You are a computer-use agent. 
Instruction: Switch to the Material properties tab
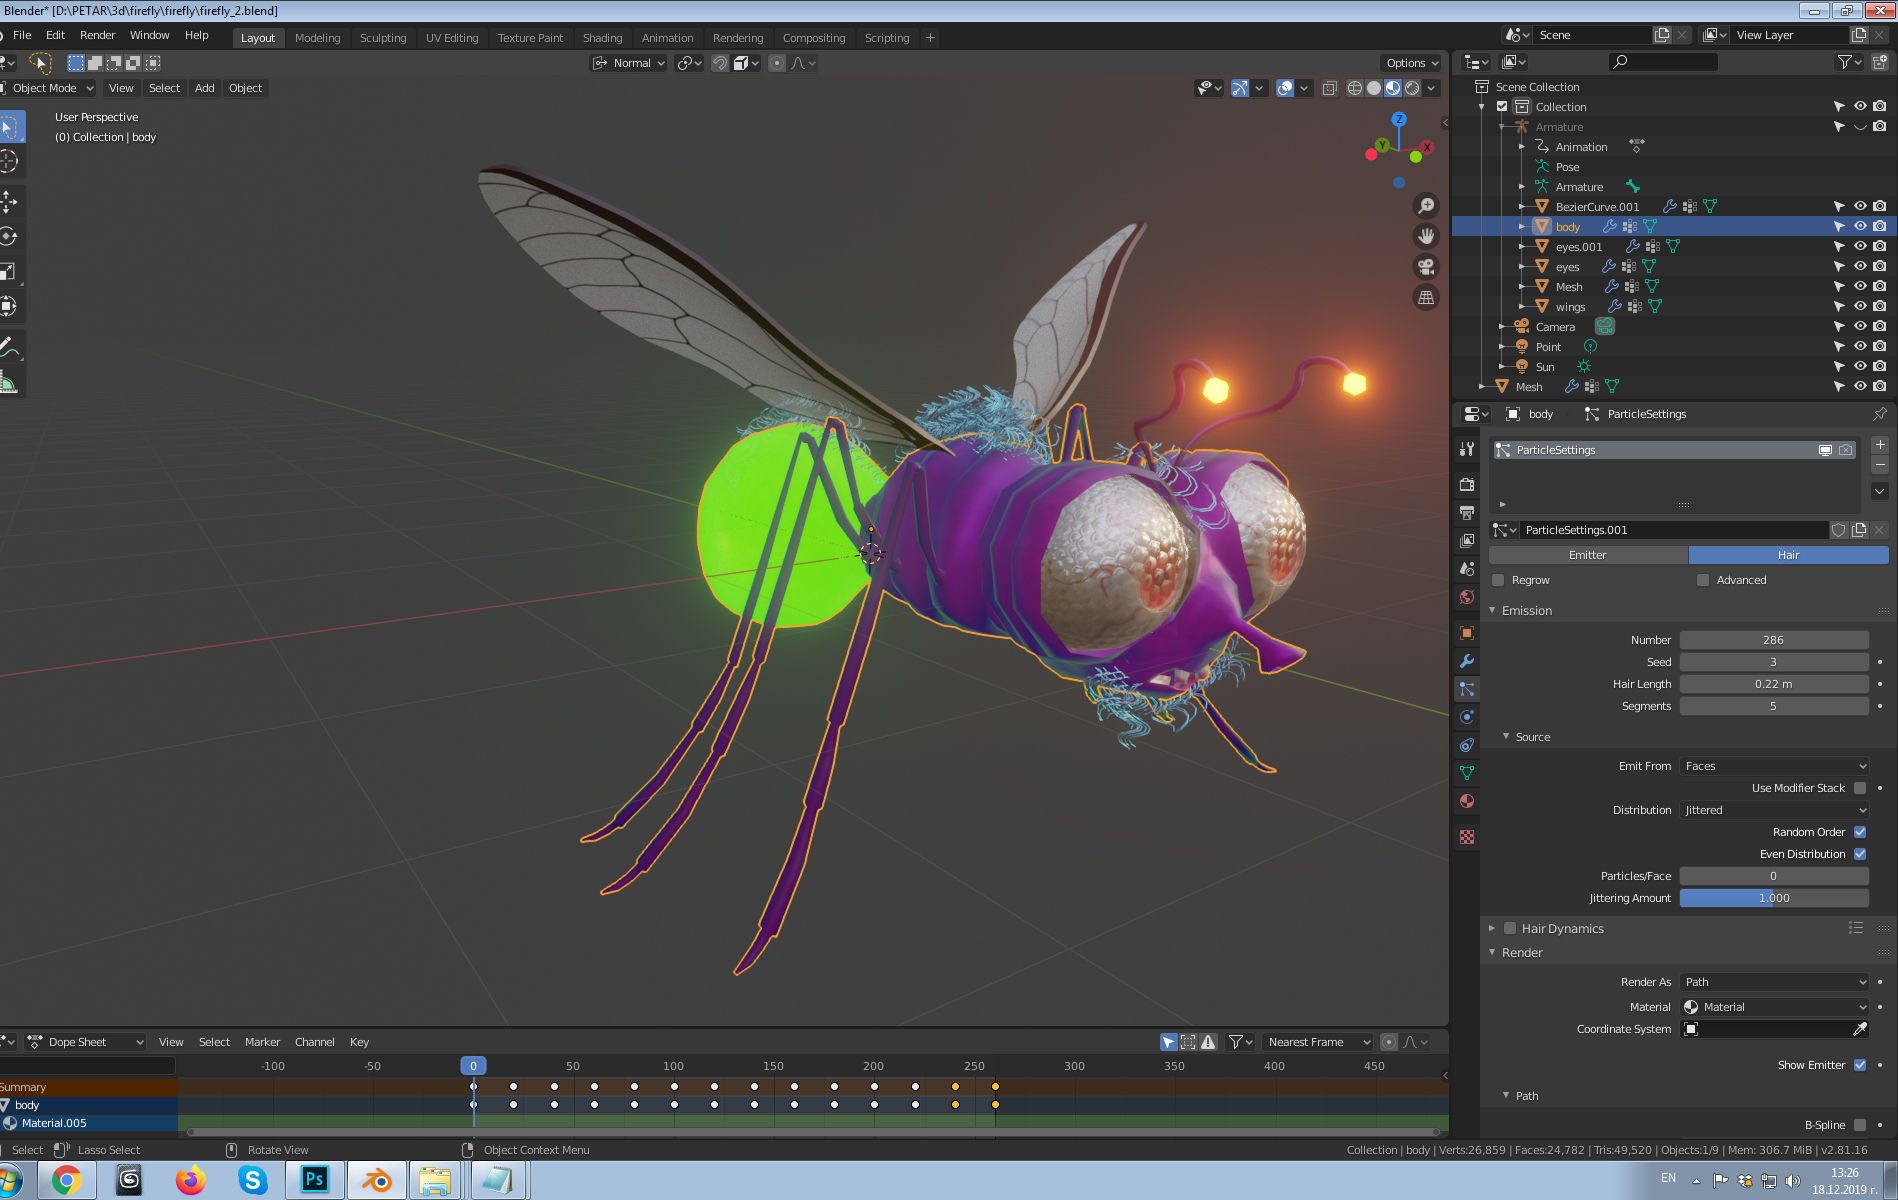[1466, 800]
